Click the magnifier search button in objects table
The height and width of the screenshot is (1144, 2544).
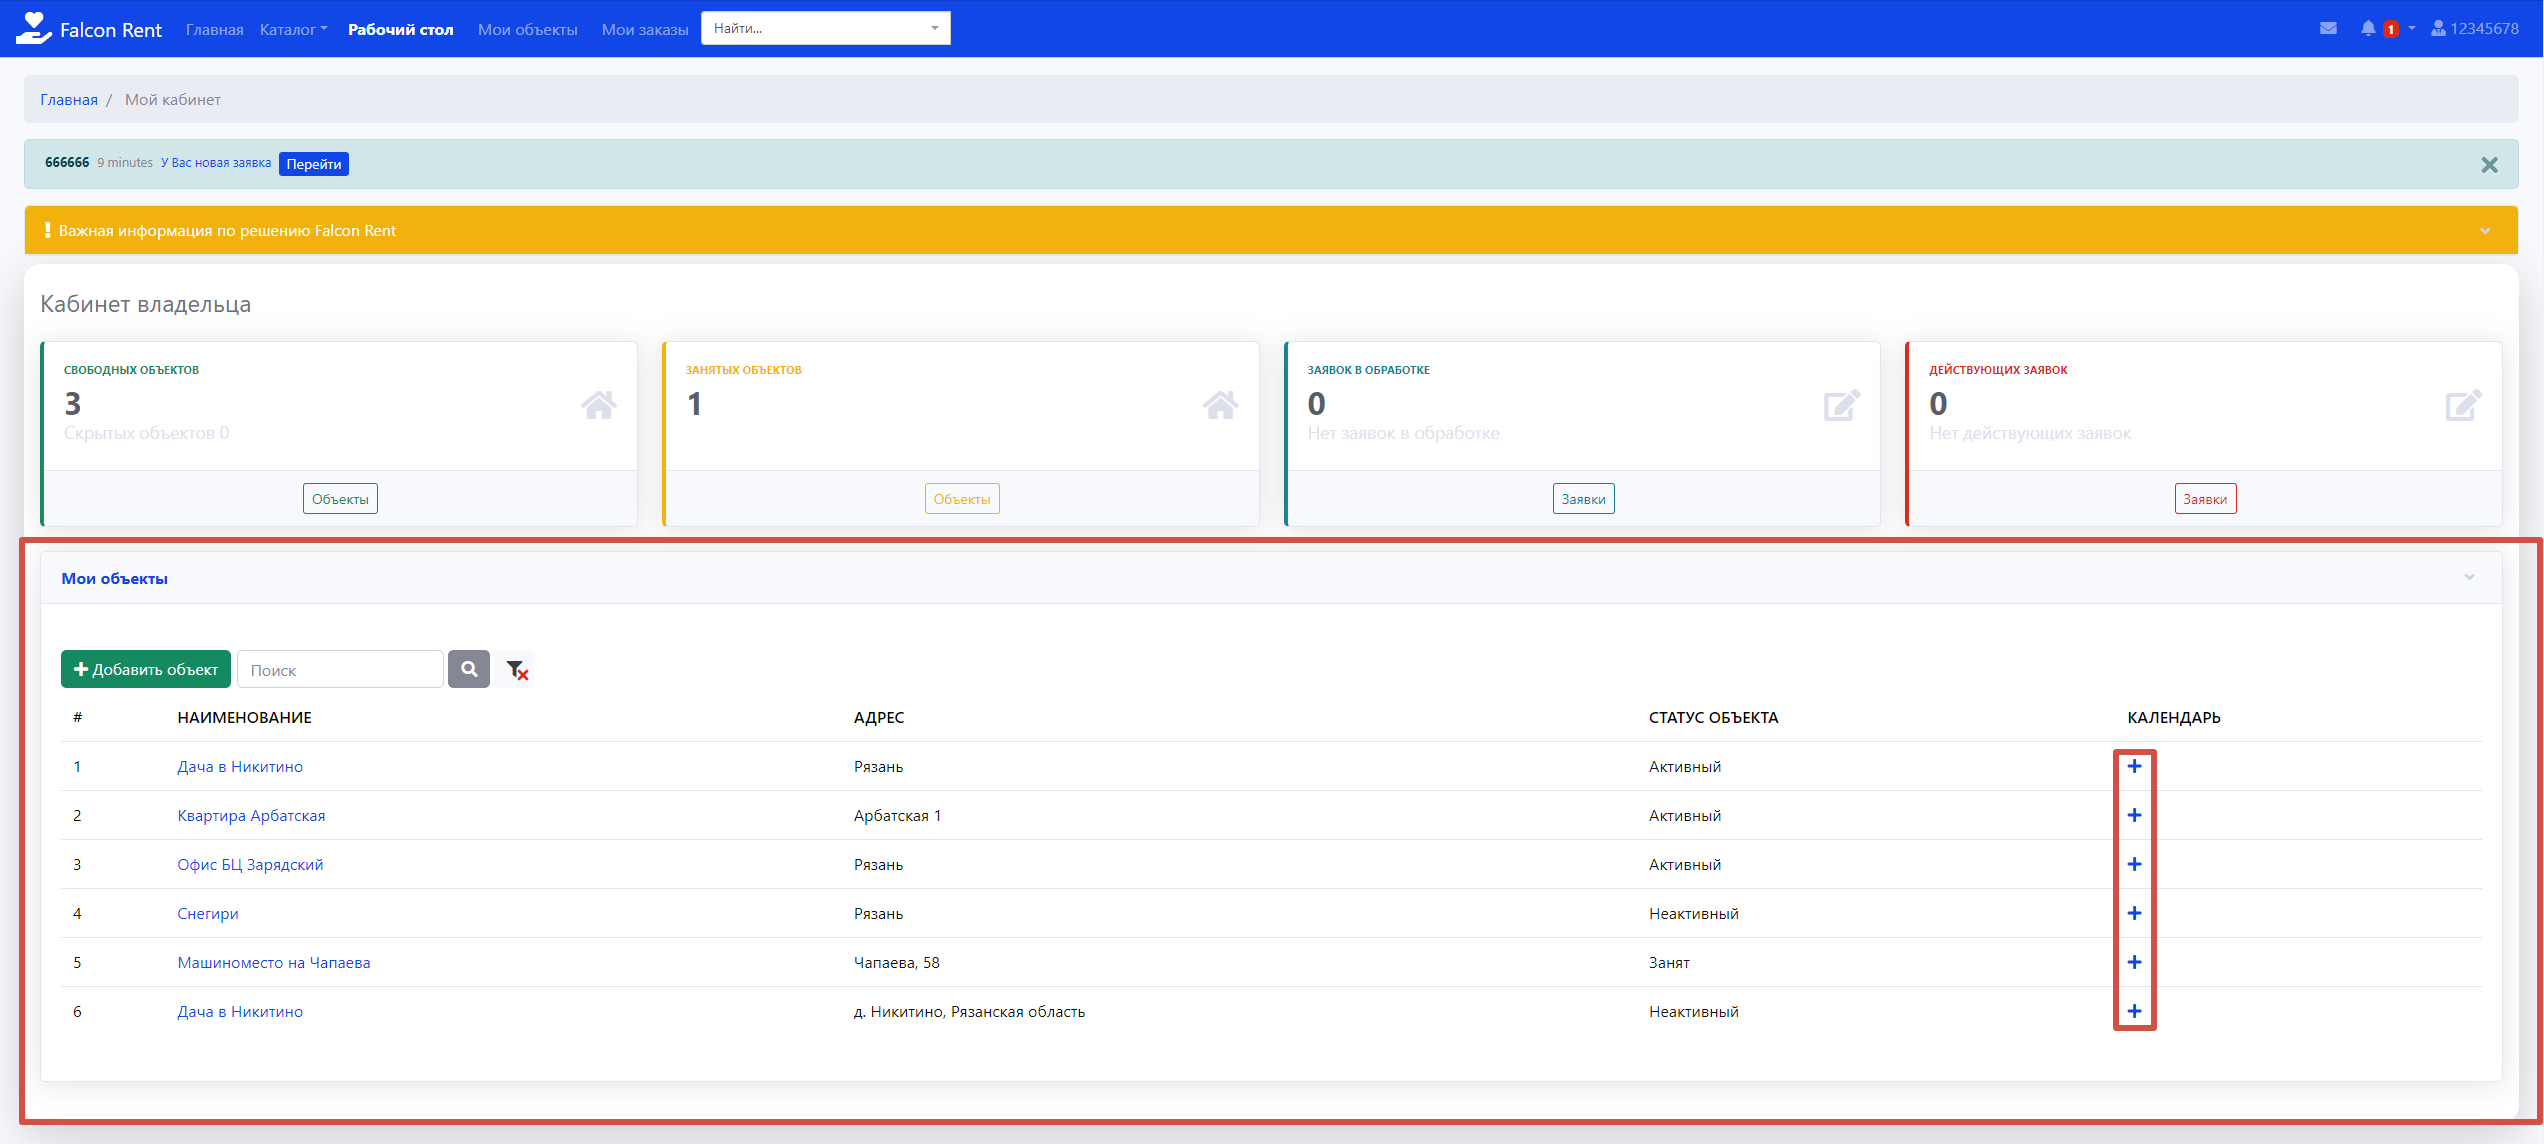468,669
